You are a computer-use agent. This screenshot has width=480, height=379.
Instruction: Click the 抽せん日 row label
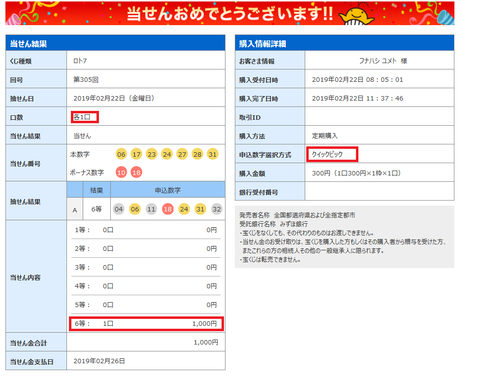pyautogui.click(x=22, y=99)
